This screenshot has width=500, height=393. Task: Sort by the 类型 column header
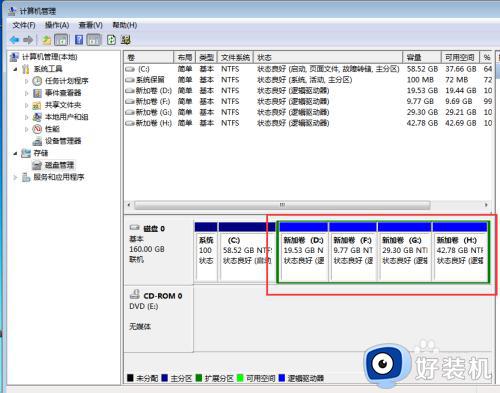point(207,57)
